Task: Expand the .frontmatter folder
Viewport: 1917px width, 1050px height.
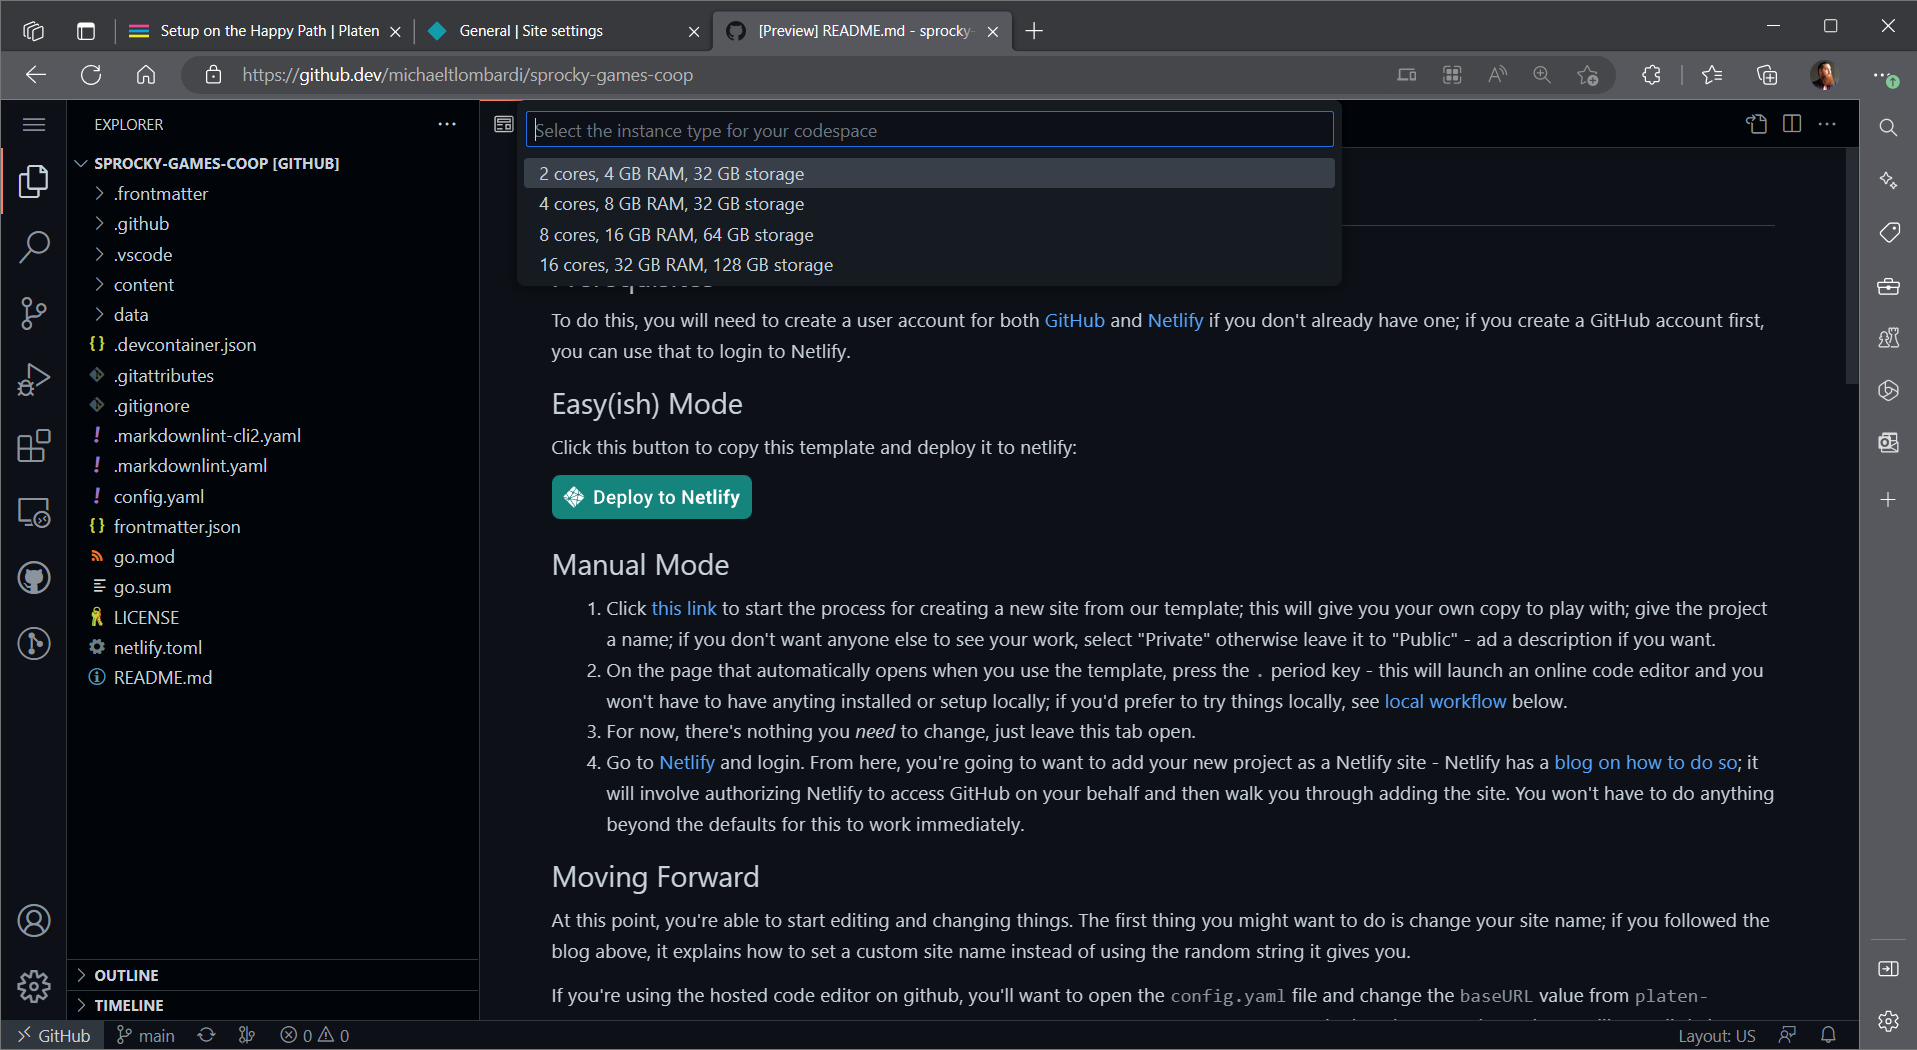Action: [160, 194]
